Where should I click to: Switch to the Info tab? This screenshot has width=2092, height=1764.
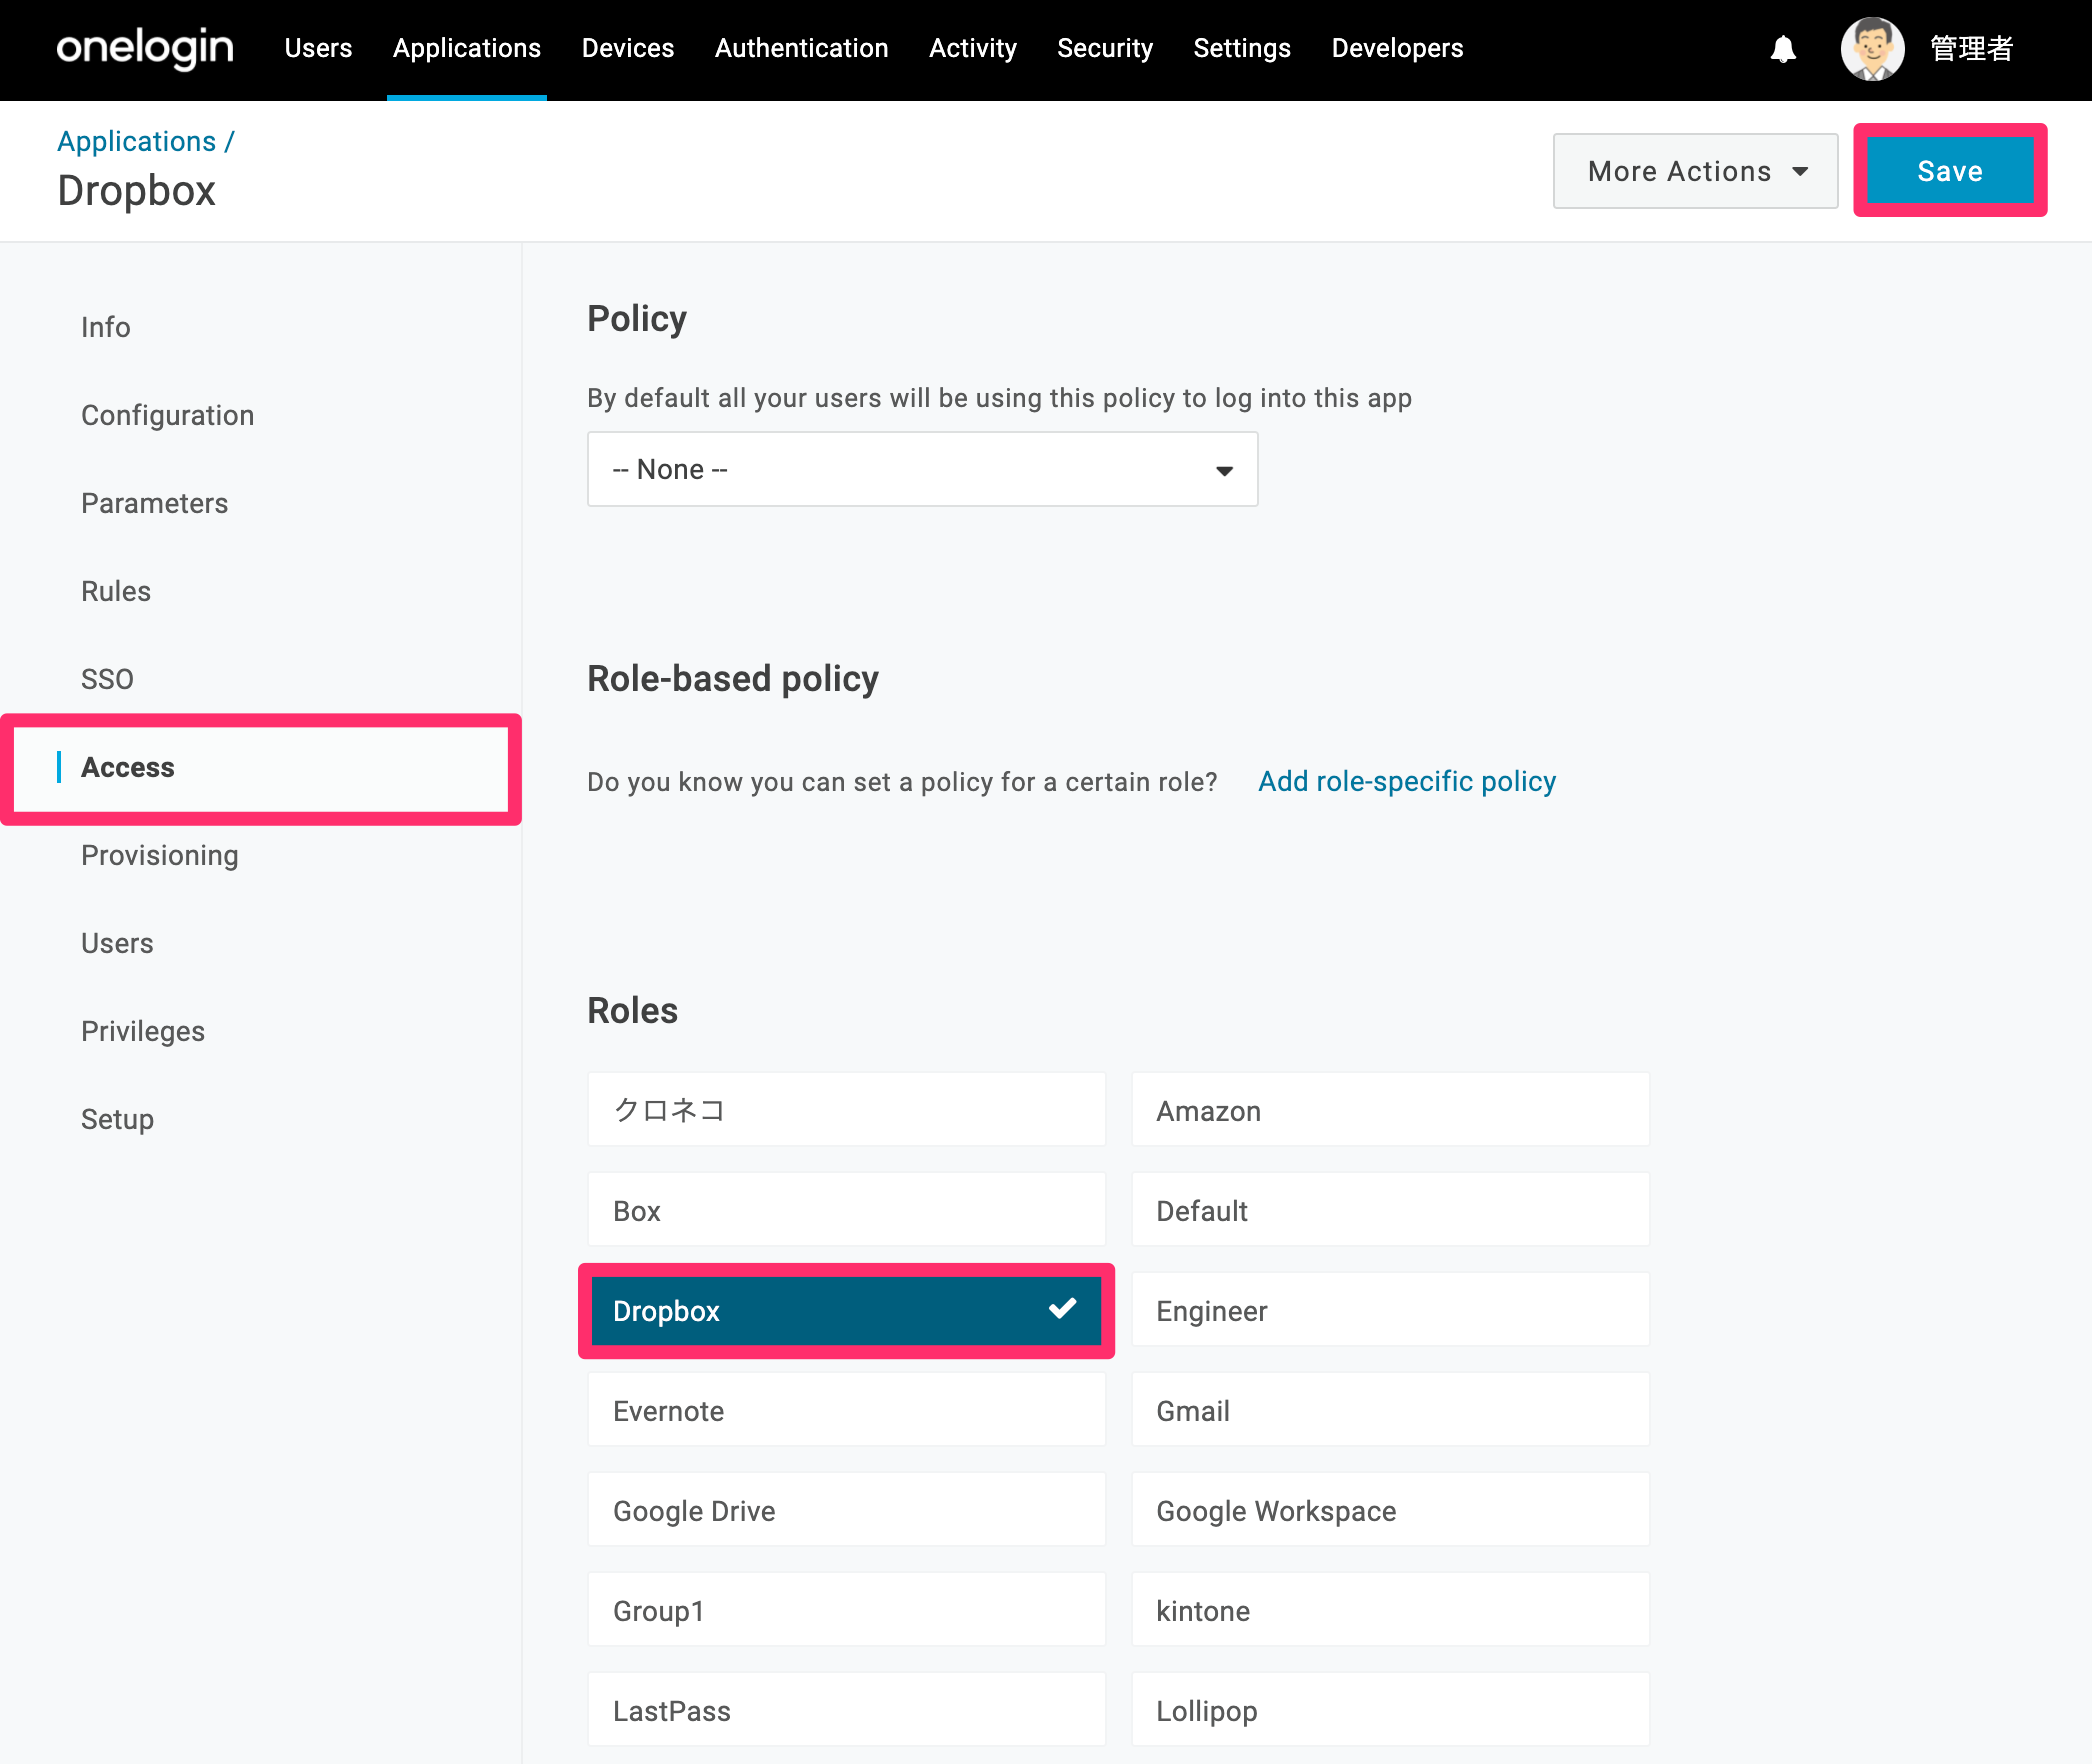point(106,327)
